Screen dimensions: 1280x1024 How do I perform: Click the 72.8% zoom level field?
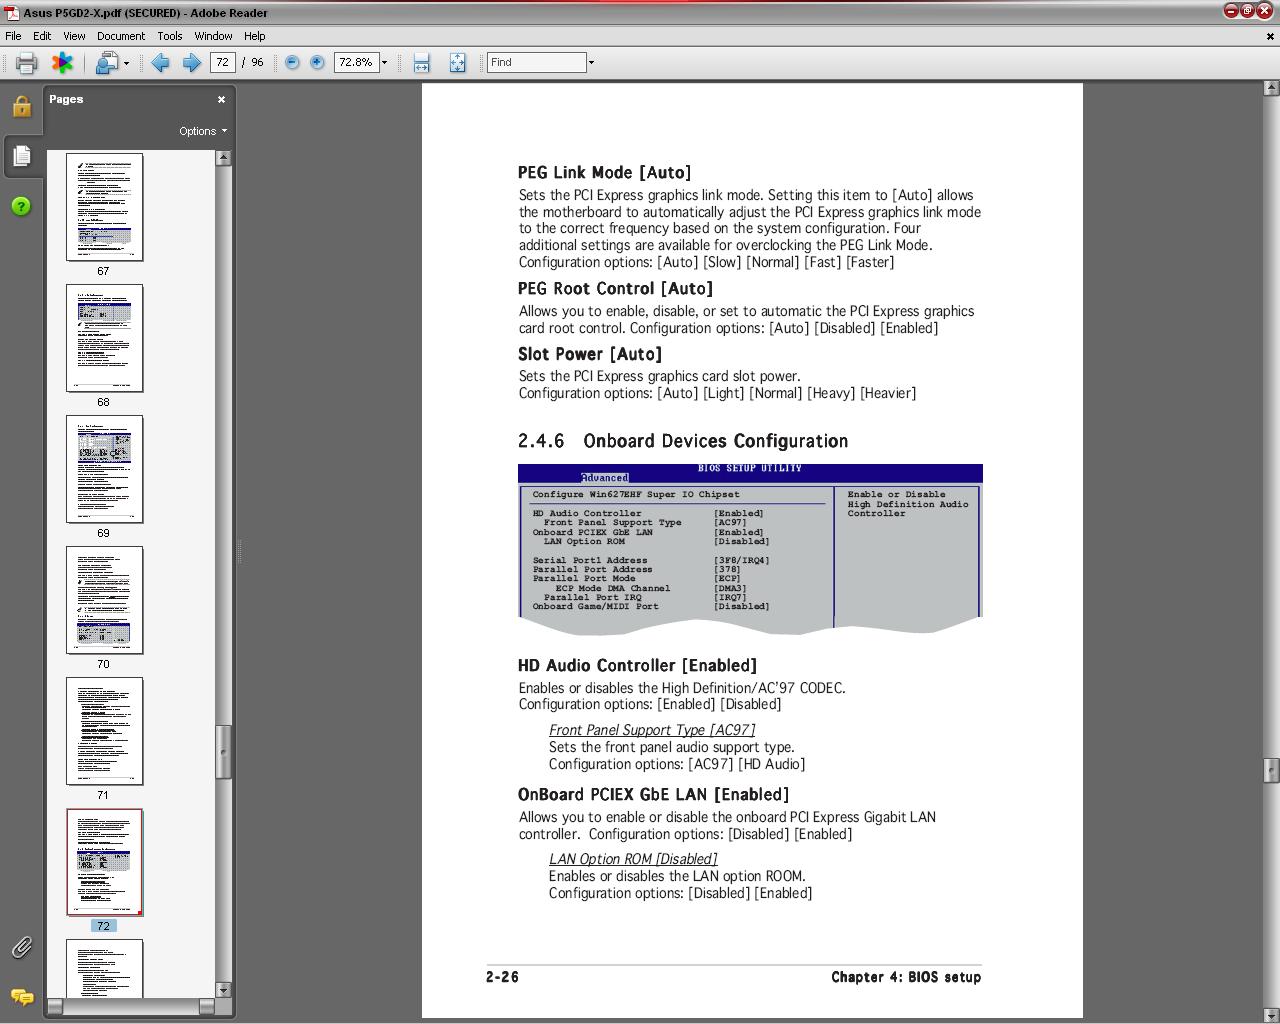[x=356, y=62]
